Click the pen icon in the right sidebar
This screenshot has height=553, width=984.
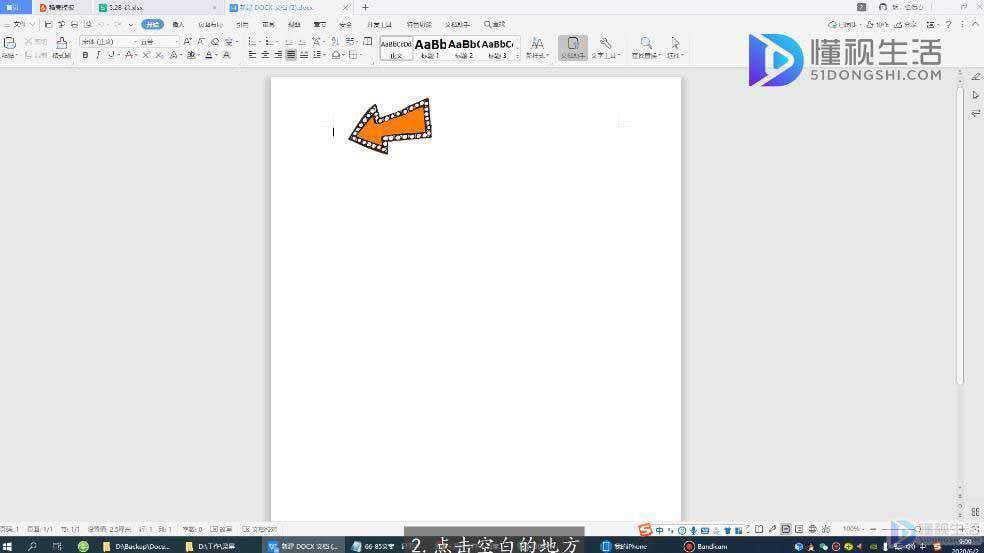click(x=975, y=77)
